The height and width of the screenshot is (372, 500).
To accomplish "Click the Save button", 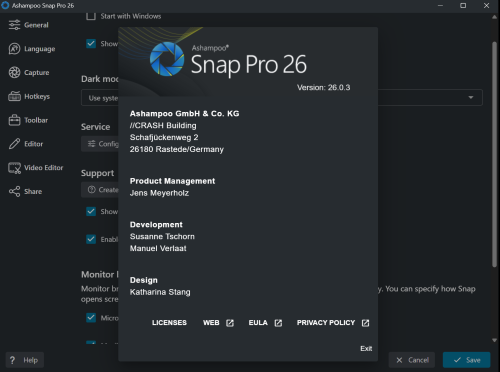I will point(467,360).
